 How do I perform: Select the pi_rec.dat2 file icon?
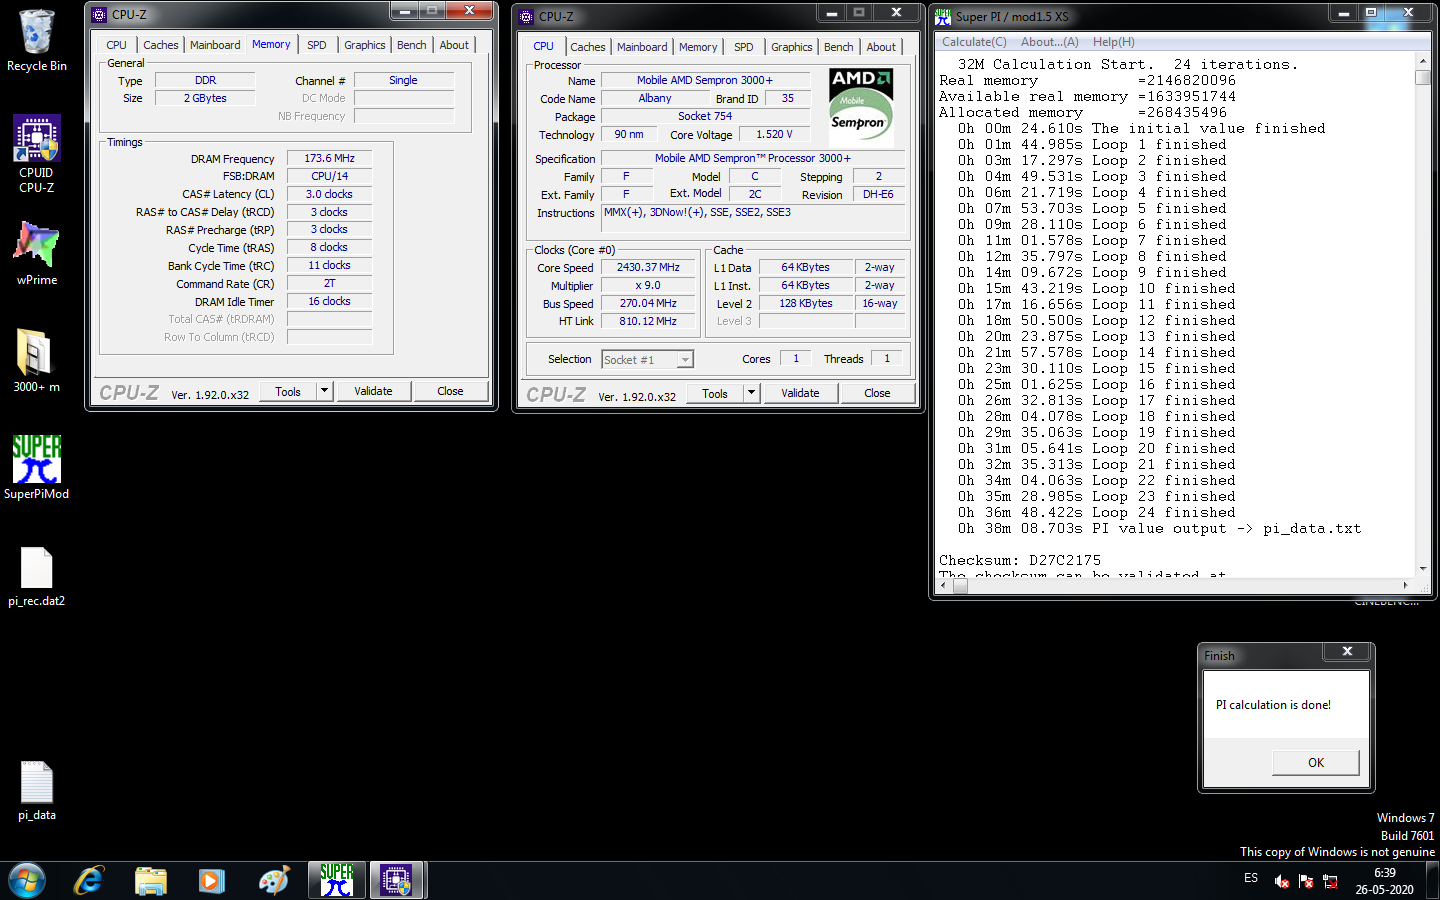[37, 577]
